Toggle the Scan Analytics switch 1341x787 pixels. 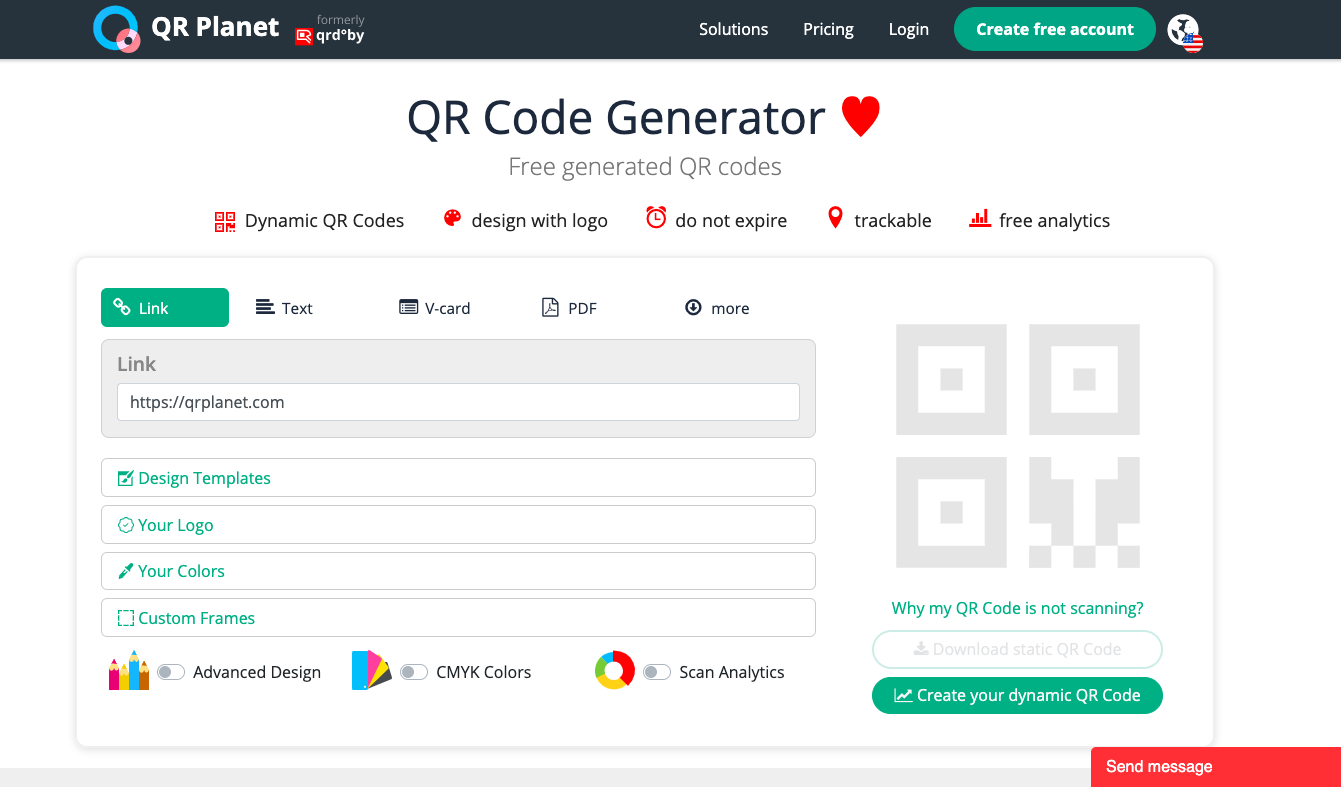pyautogui.click(x=656, y=672)
